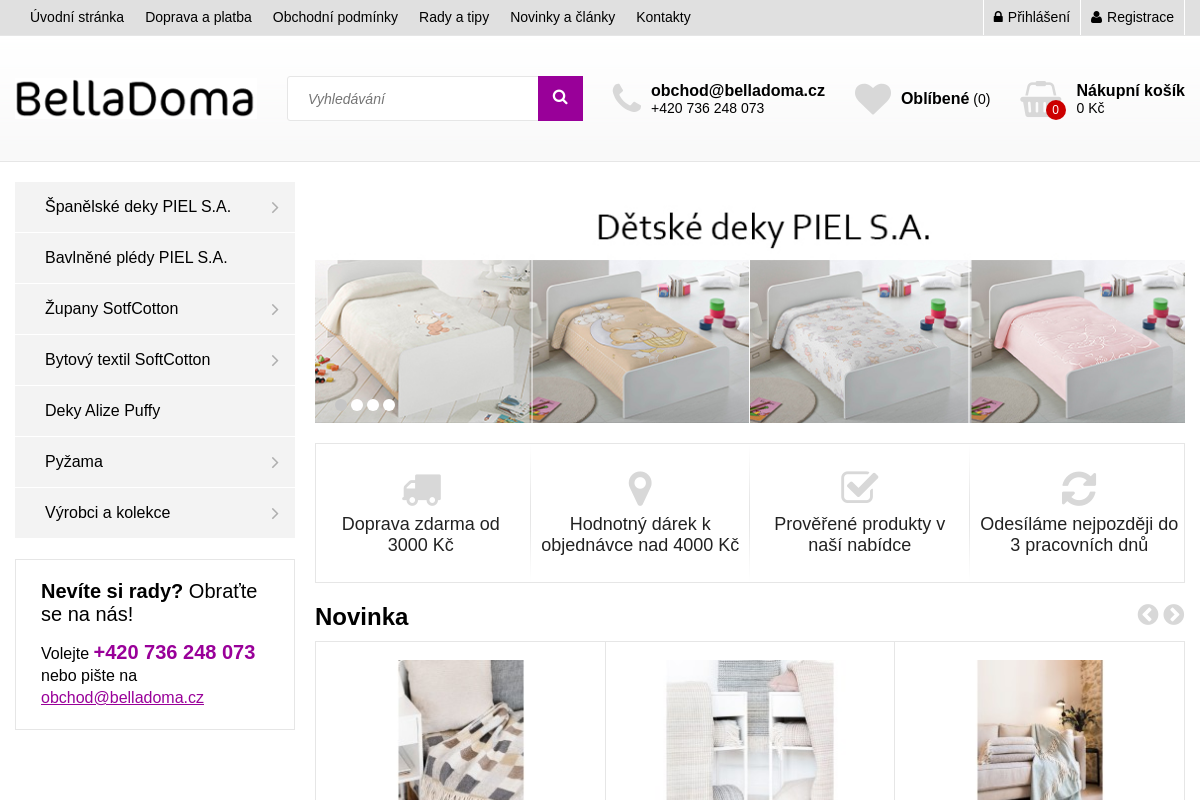This screenshot has height=800, width=1200.
Task: Open the Kontakty menu item
Action: pos(663,17)
